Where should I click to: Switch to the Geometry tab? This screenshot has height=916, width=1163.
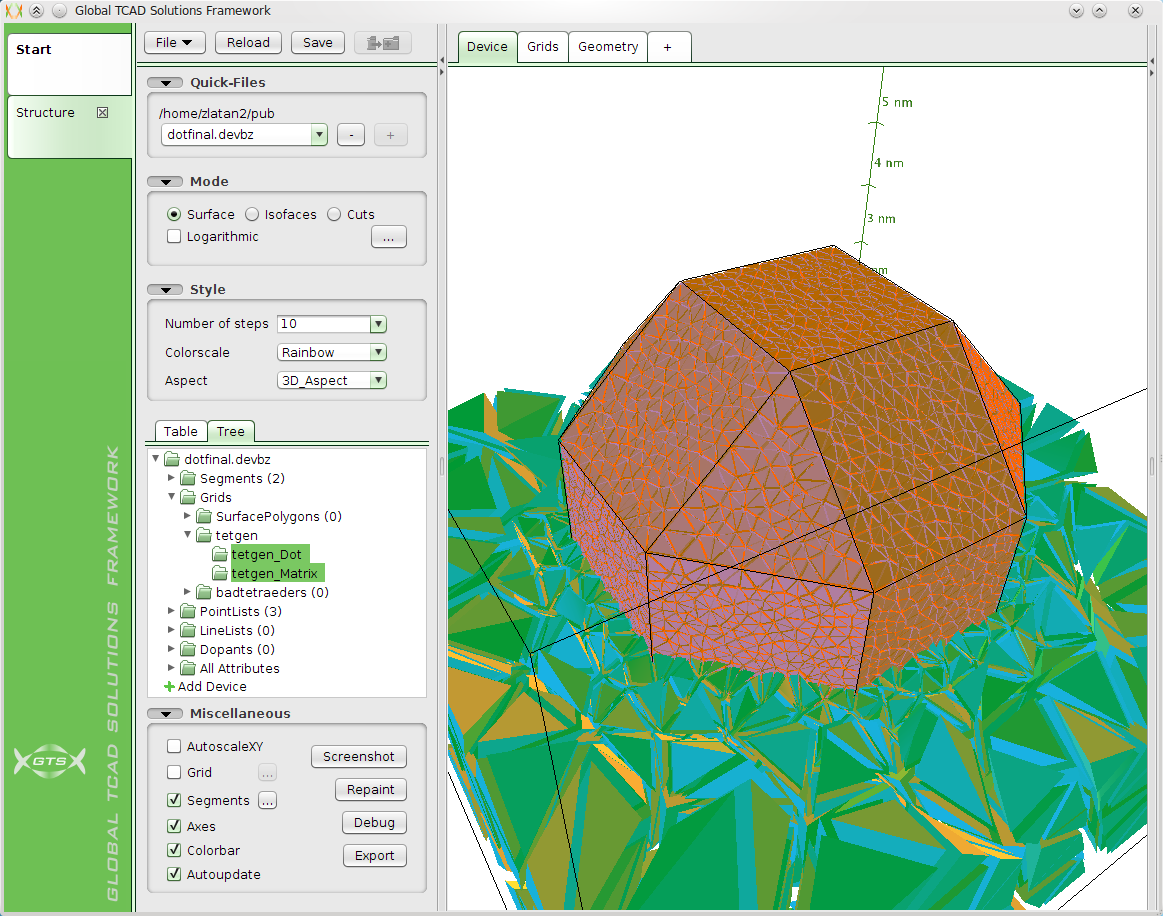[x=607, y=47]
